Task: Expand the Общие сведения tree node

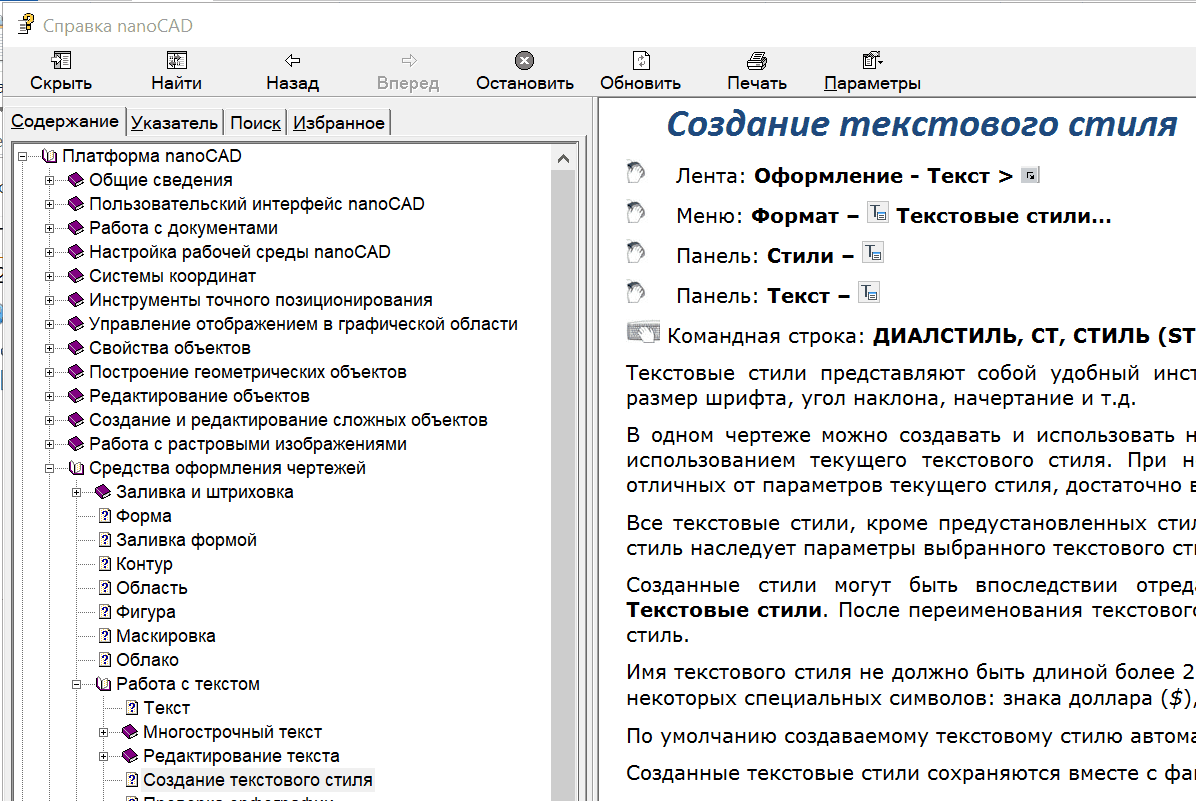Action: coord(49,180)
